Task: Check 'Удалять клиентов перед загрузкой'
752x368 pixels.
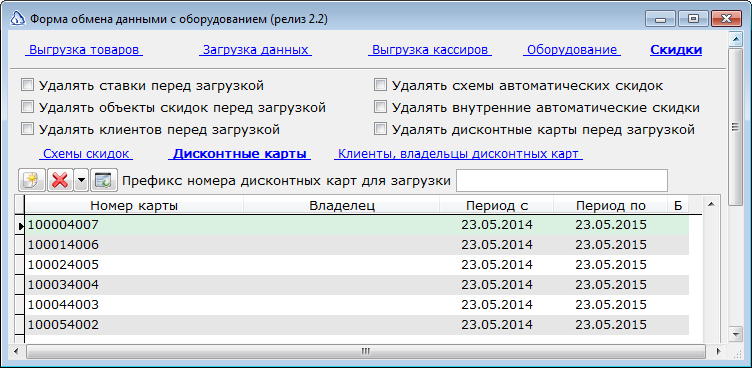Action: tap(27, 129)
